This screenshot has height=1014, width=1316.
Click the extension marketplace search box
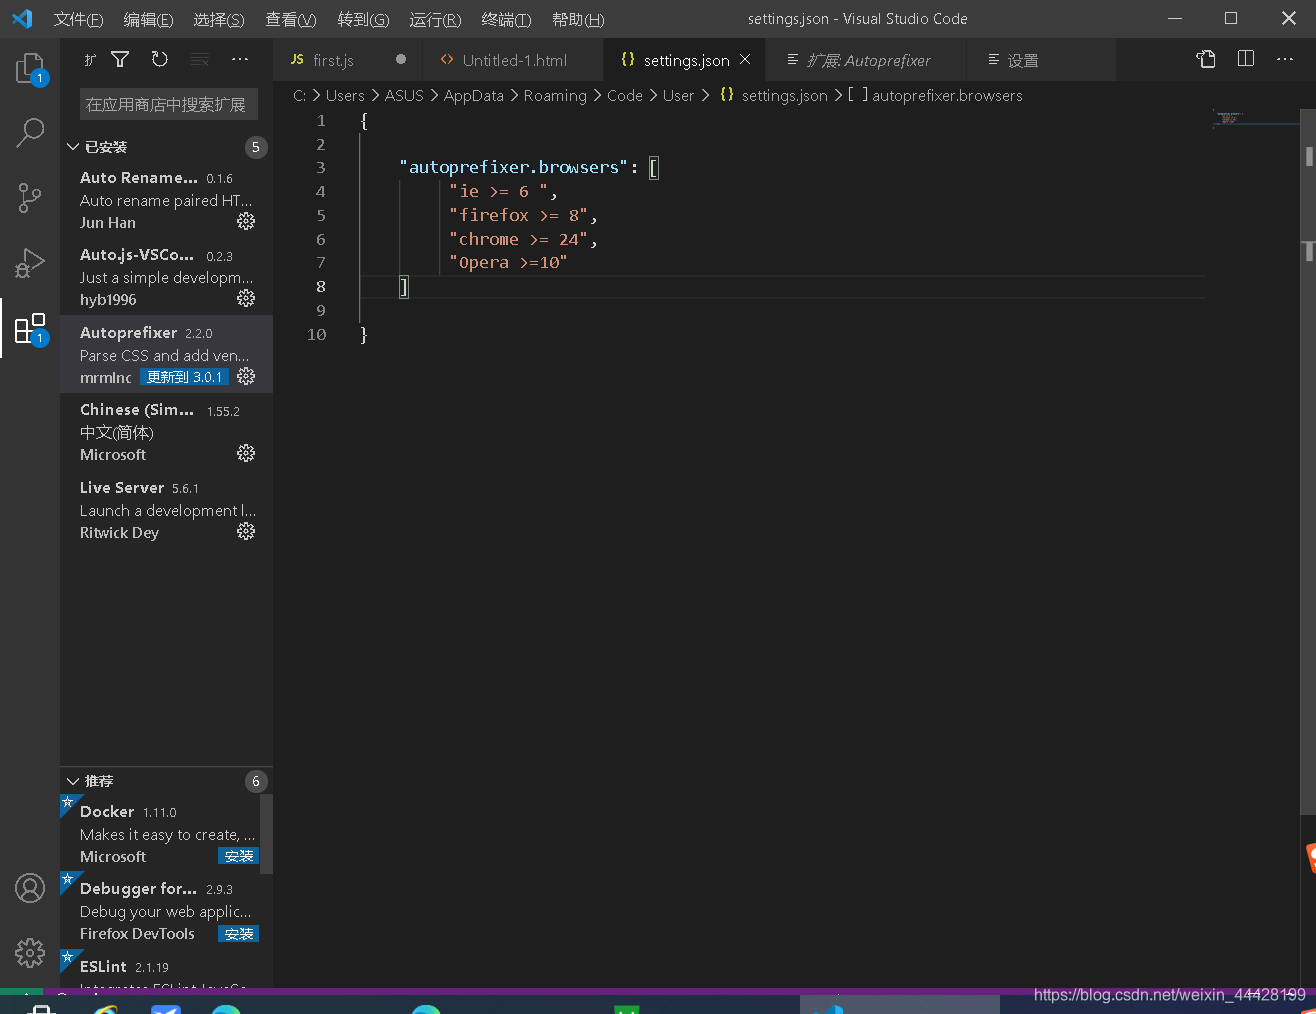point(168,104)
